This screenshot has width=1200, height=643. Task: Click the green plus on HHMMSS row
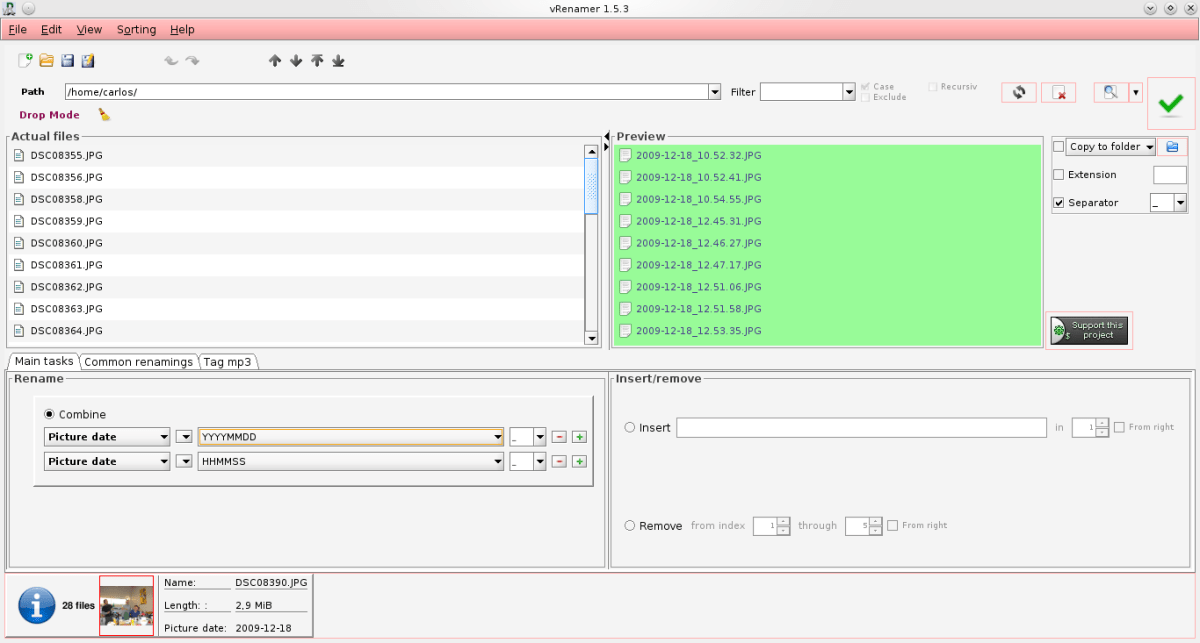(x=579, y=461)
